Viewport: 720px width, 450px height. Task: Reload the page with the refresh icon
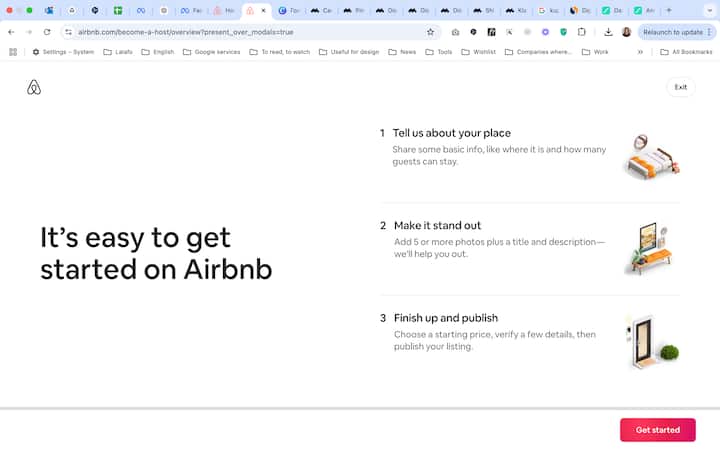(47, 32)
